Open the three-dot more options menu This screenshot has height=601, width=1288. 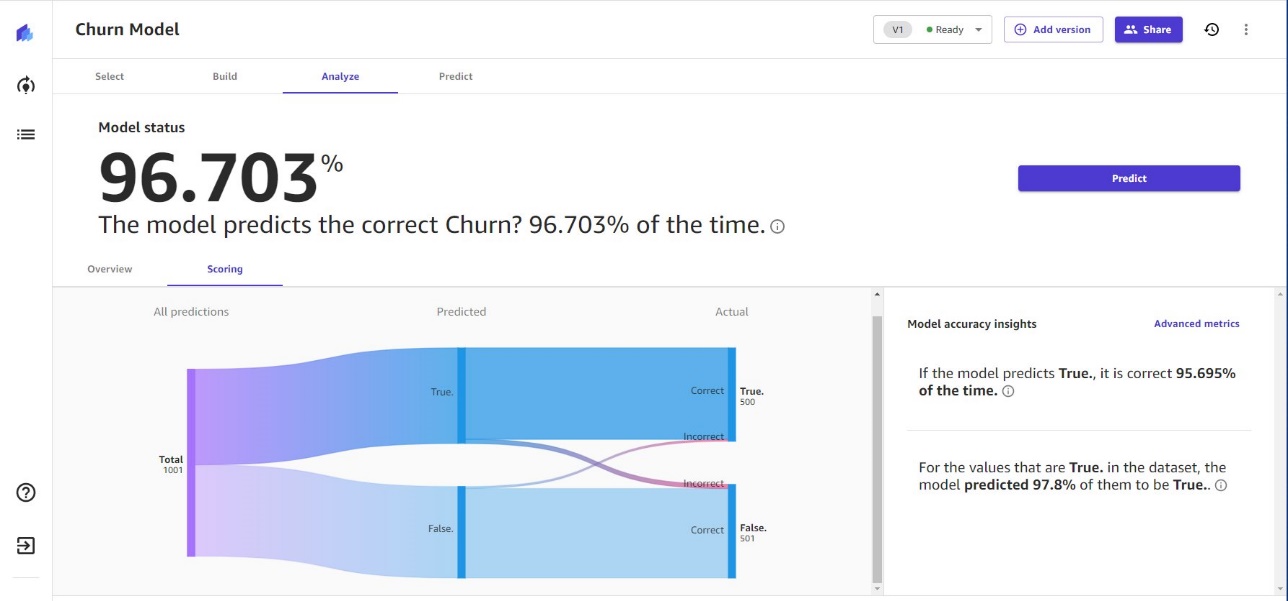1246,30
